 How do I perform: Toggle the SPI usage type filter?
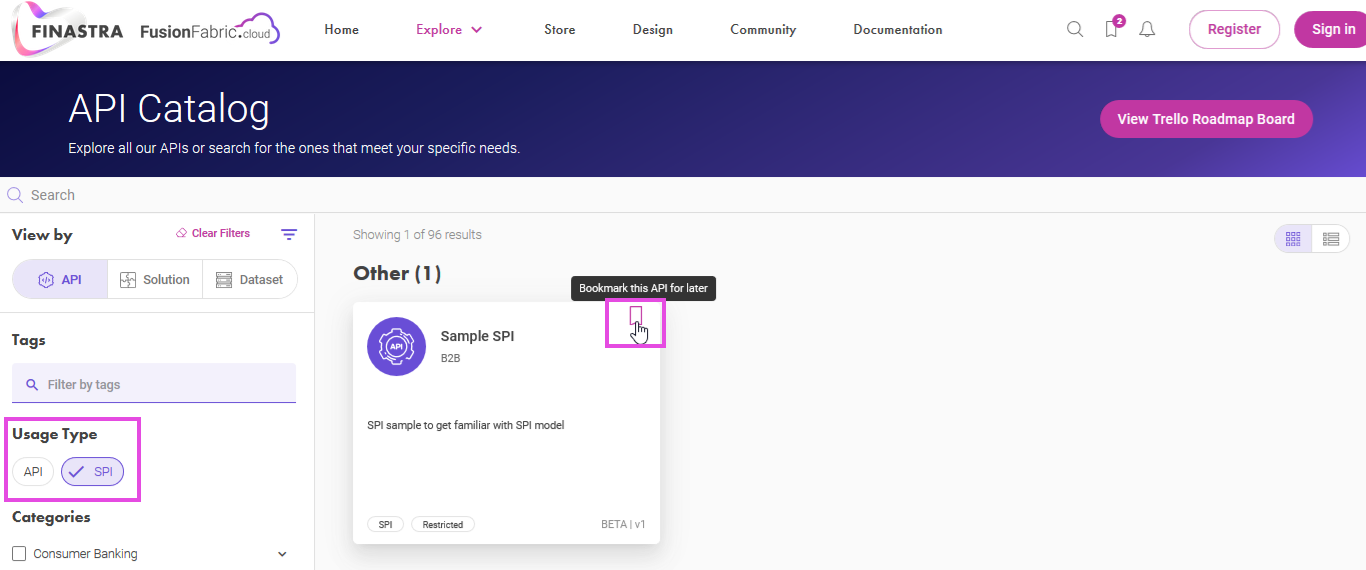92,471
